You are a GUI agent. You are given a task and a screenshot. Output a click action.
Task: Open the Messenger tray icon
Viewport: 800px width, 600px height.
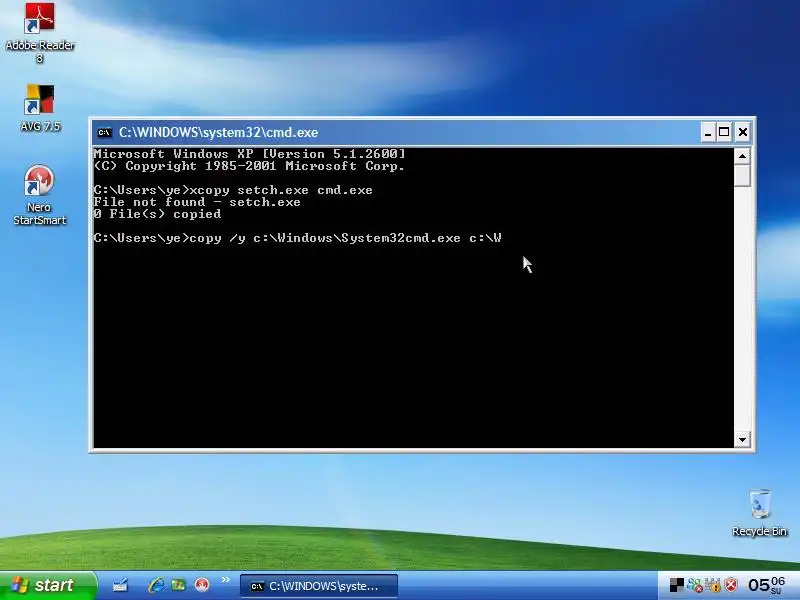tap(694, 585)
